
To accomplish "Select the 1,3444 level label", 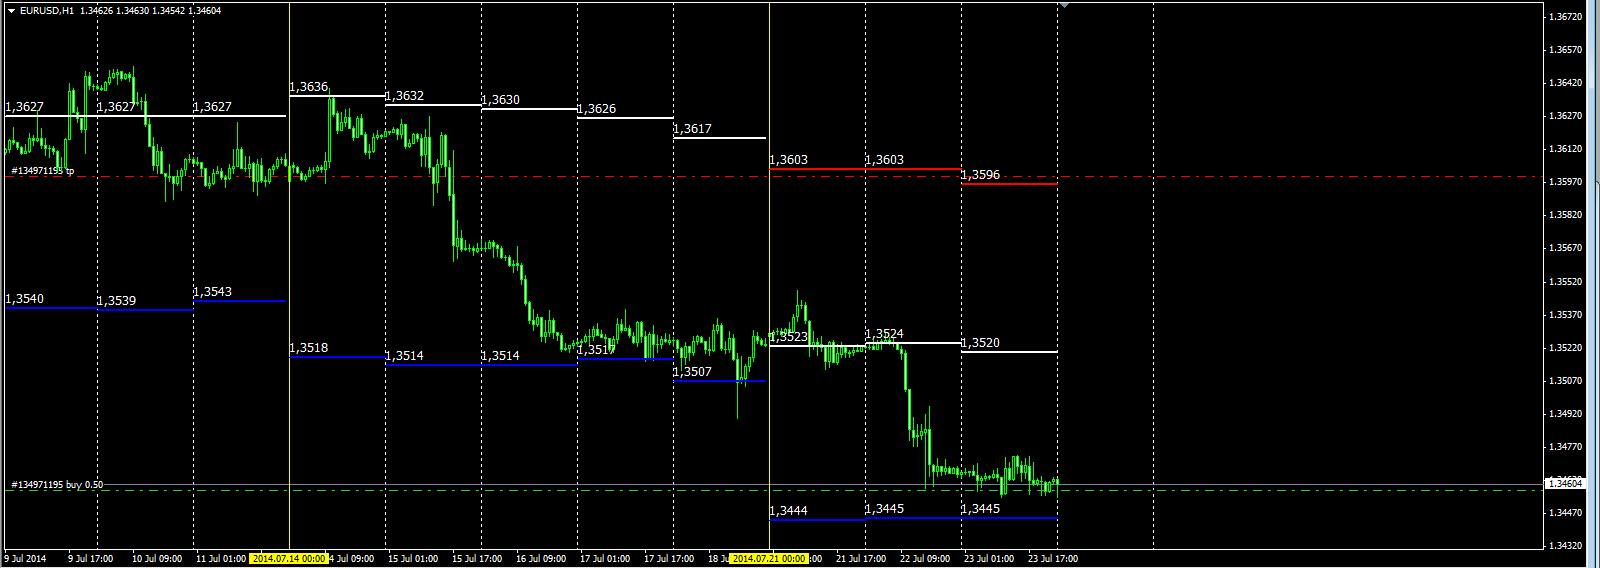I will [789, 511].
